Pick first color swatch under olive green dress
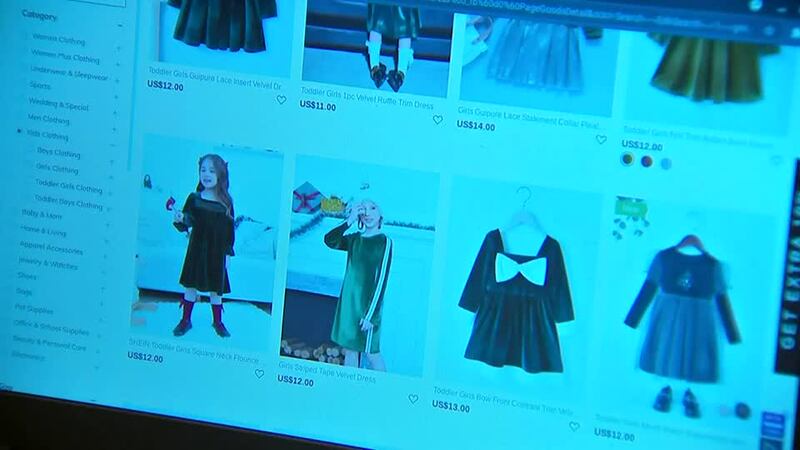This screenshot has height=450, width=800. pyautogui.click(x=628, y=159)
